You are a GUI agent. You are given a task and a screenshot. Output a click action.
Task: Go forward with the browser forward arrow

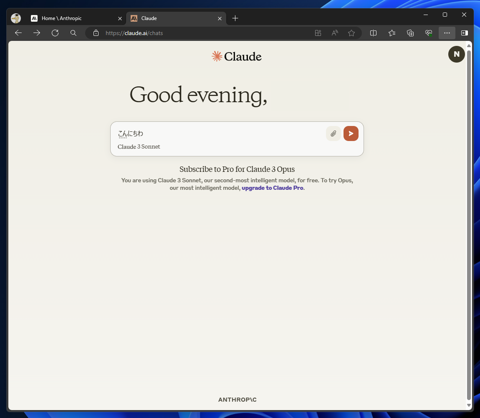[x=37, y=33]
